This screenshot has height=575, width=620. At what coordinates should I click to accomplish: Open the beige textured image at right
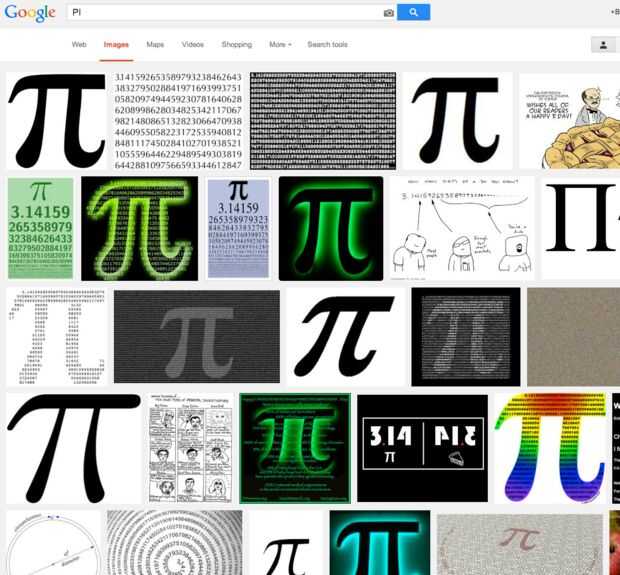pyautogui.click(x=573, y=337)
